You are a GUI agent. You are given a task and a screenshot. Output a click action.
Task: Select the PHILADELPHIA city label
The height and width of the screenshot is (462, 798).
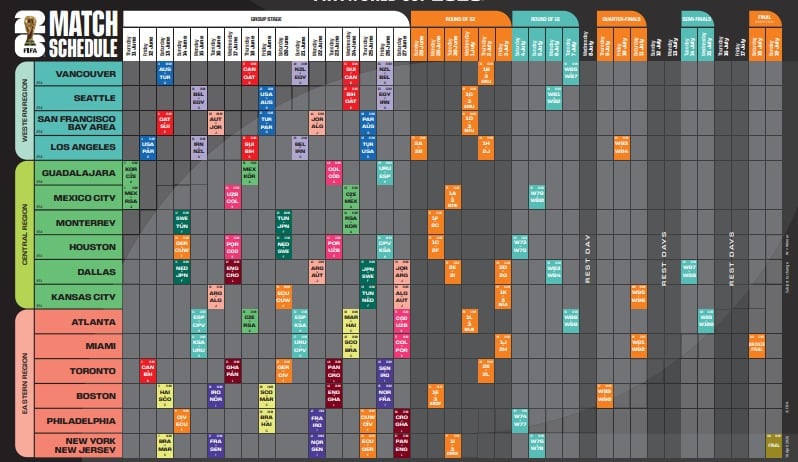coord(78,421)
